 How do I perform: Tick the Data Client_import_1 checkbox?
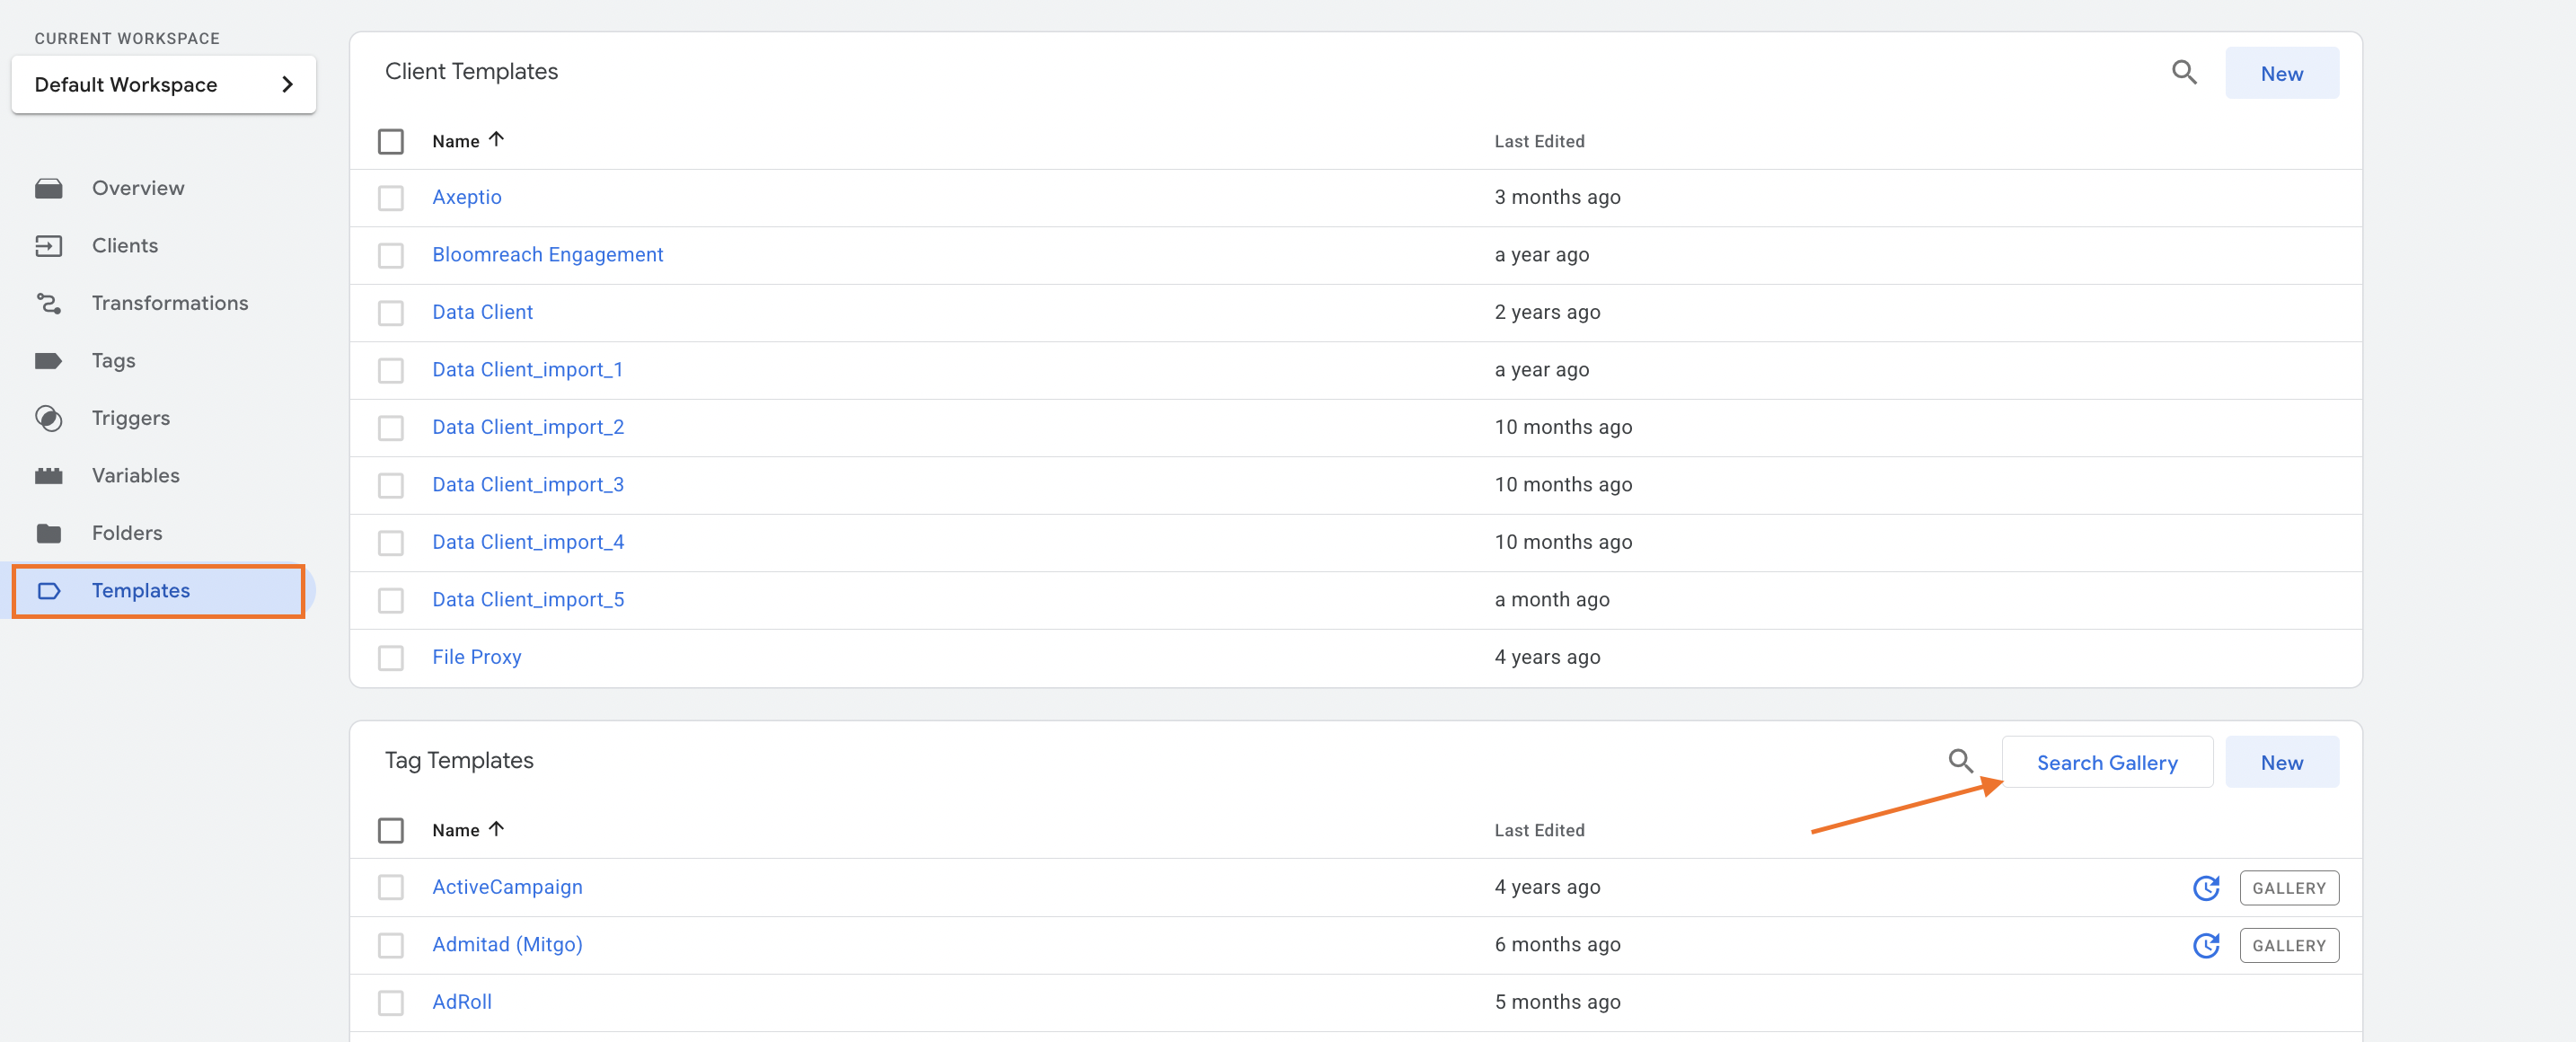click(x=391, y=370)
